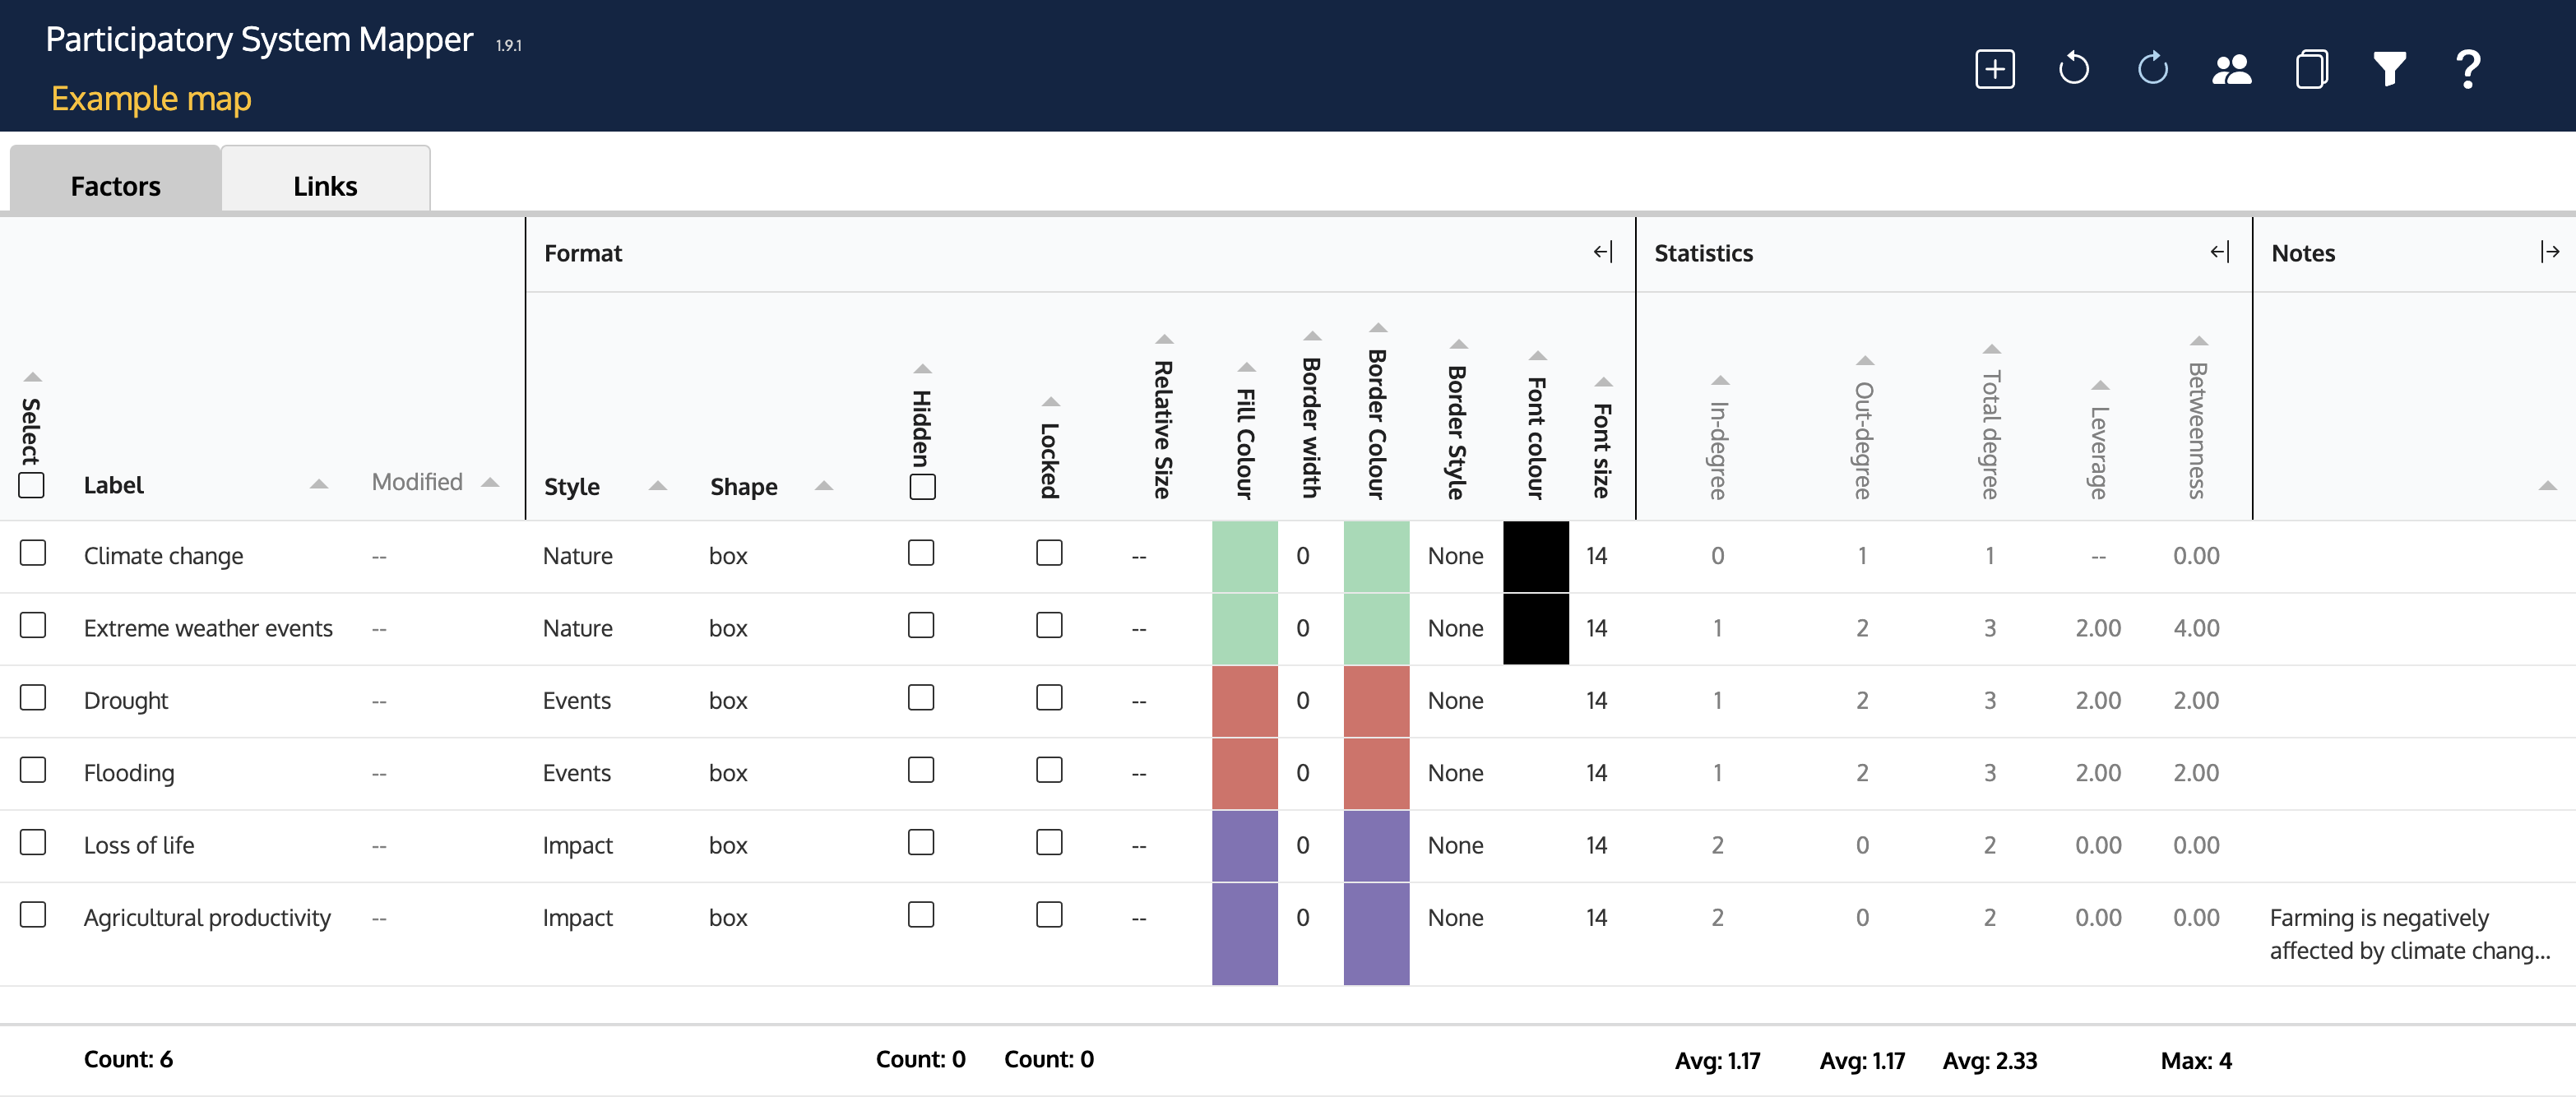Sort by Border Style arrow
This screenshot has width=2576, height=1097.
tap(1458, 344)
